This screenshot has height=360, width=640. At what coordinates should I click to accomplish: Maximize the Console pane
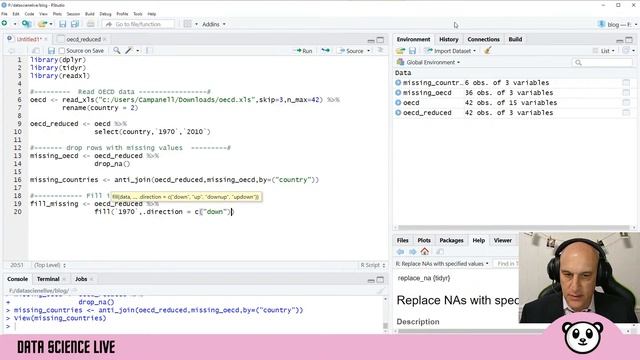(x=380, y=280)
